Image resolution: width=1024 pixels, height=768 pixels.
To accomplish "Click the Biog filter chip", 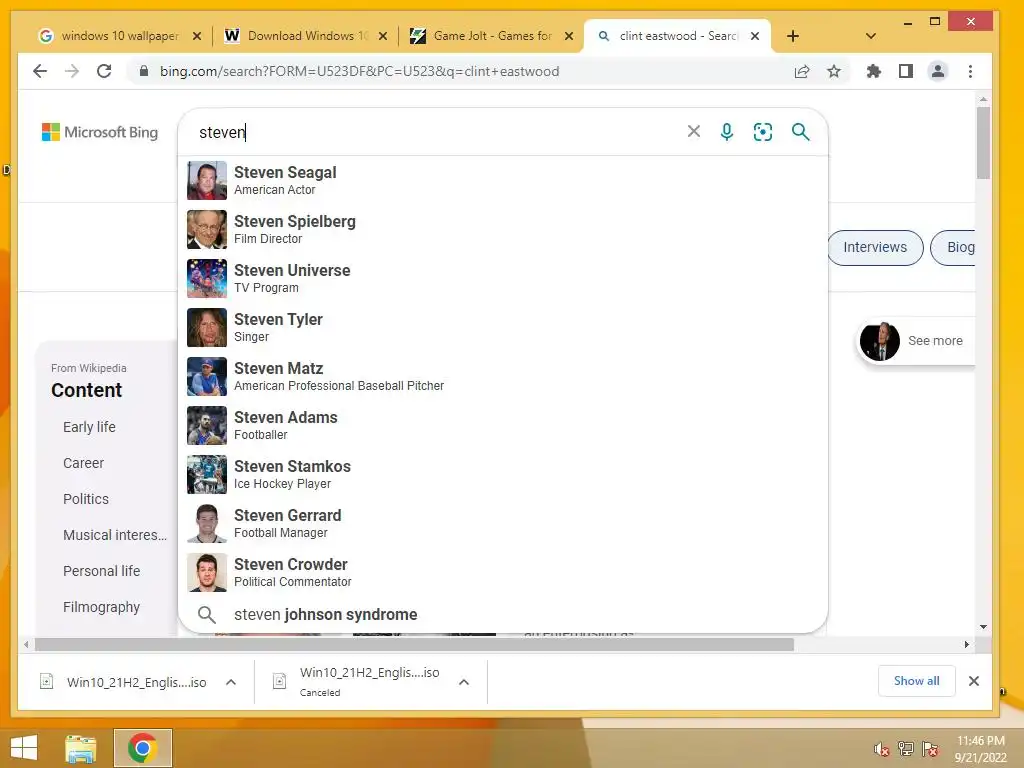I will pos(953,248).
